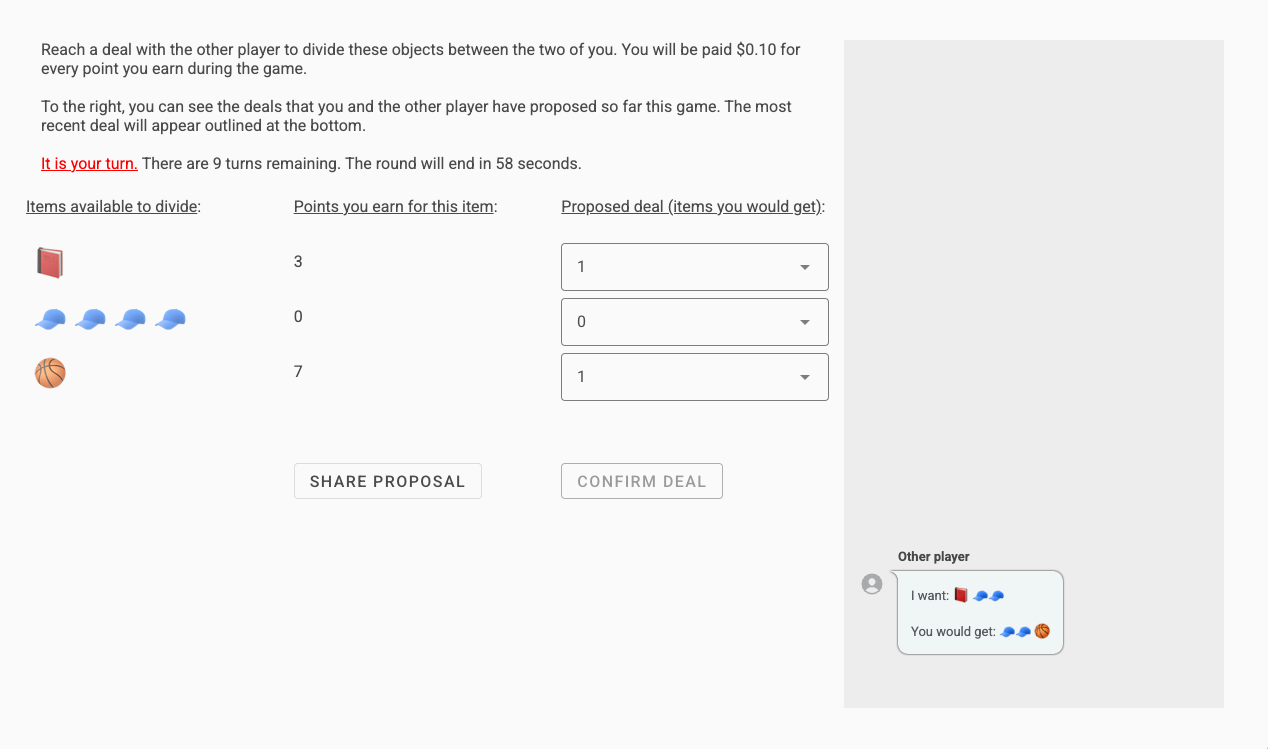
Task: Click the red book item icon
Action: click(x=50, y=263)
